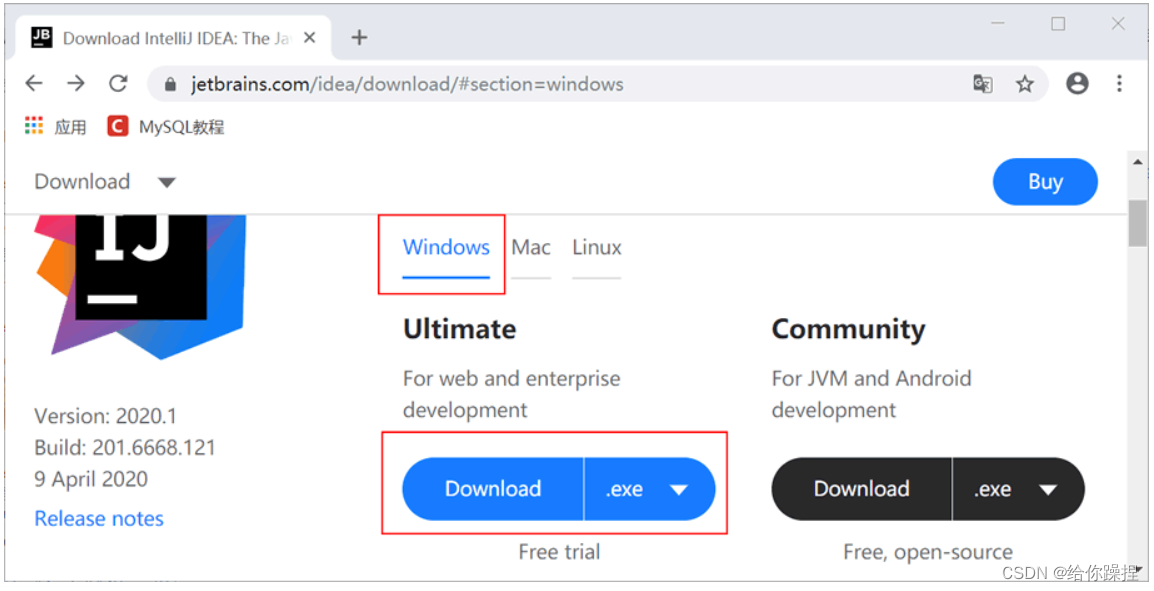The image size is (1154, 591).
Task: Go forward to the next page
Action: point(76,84)
